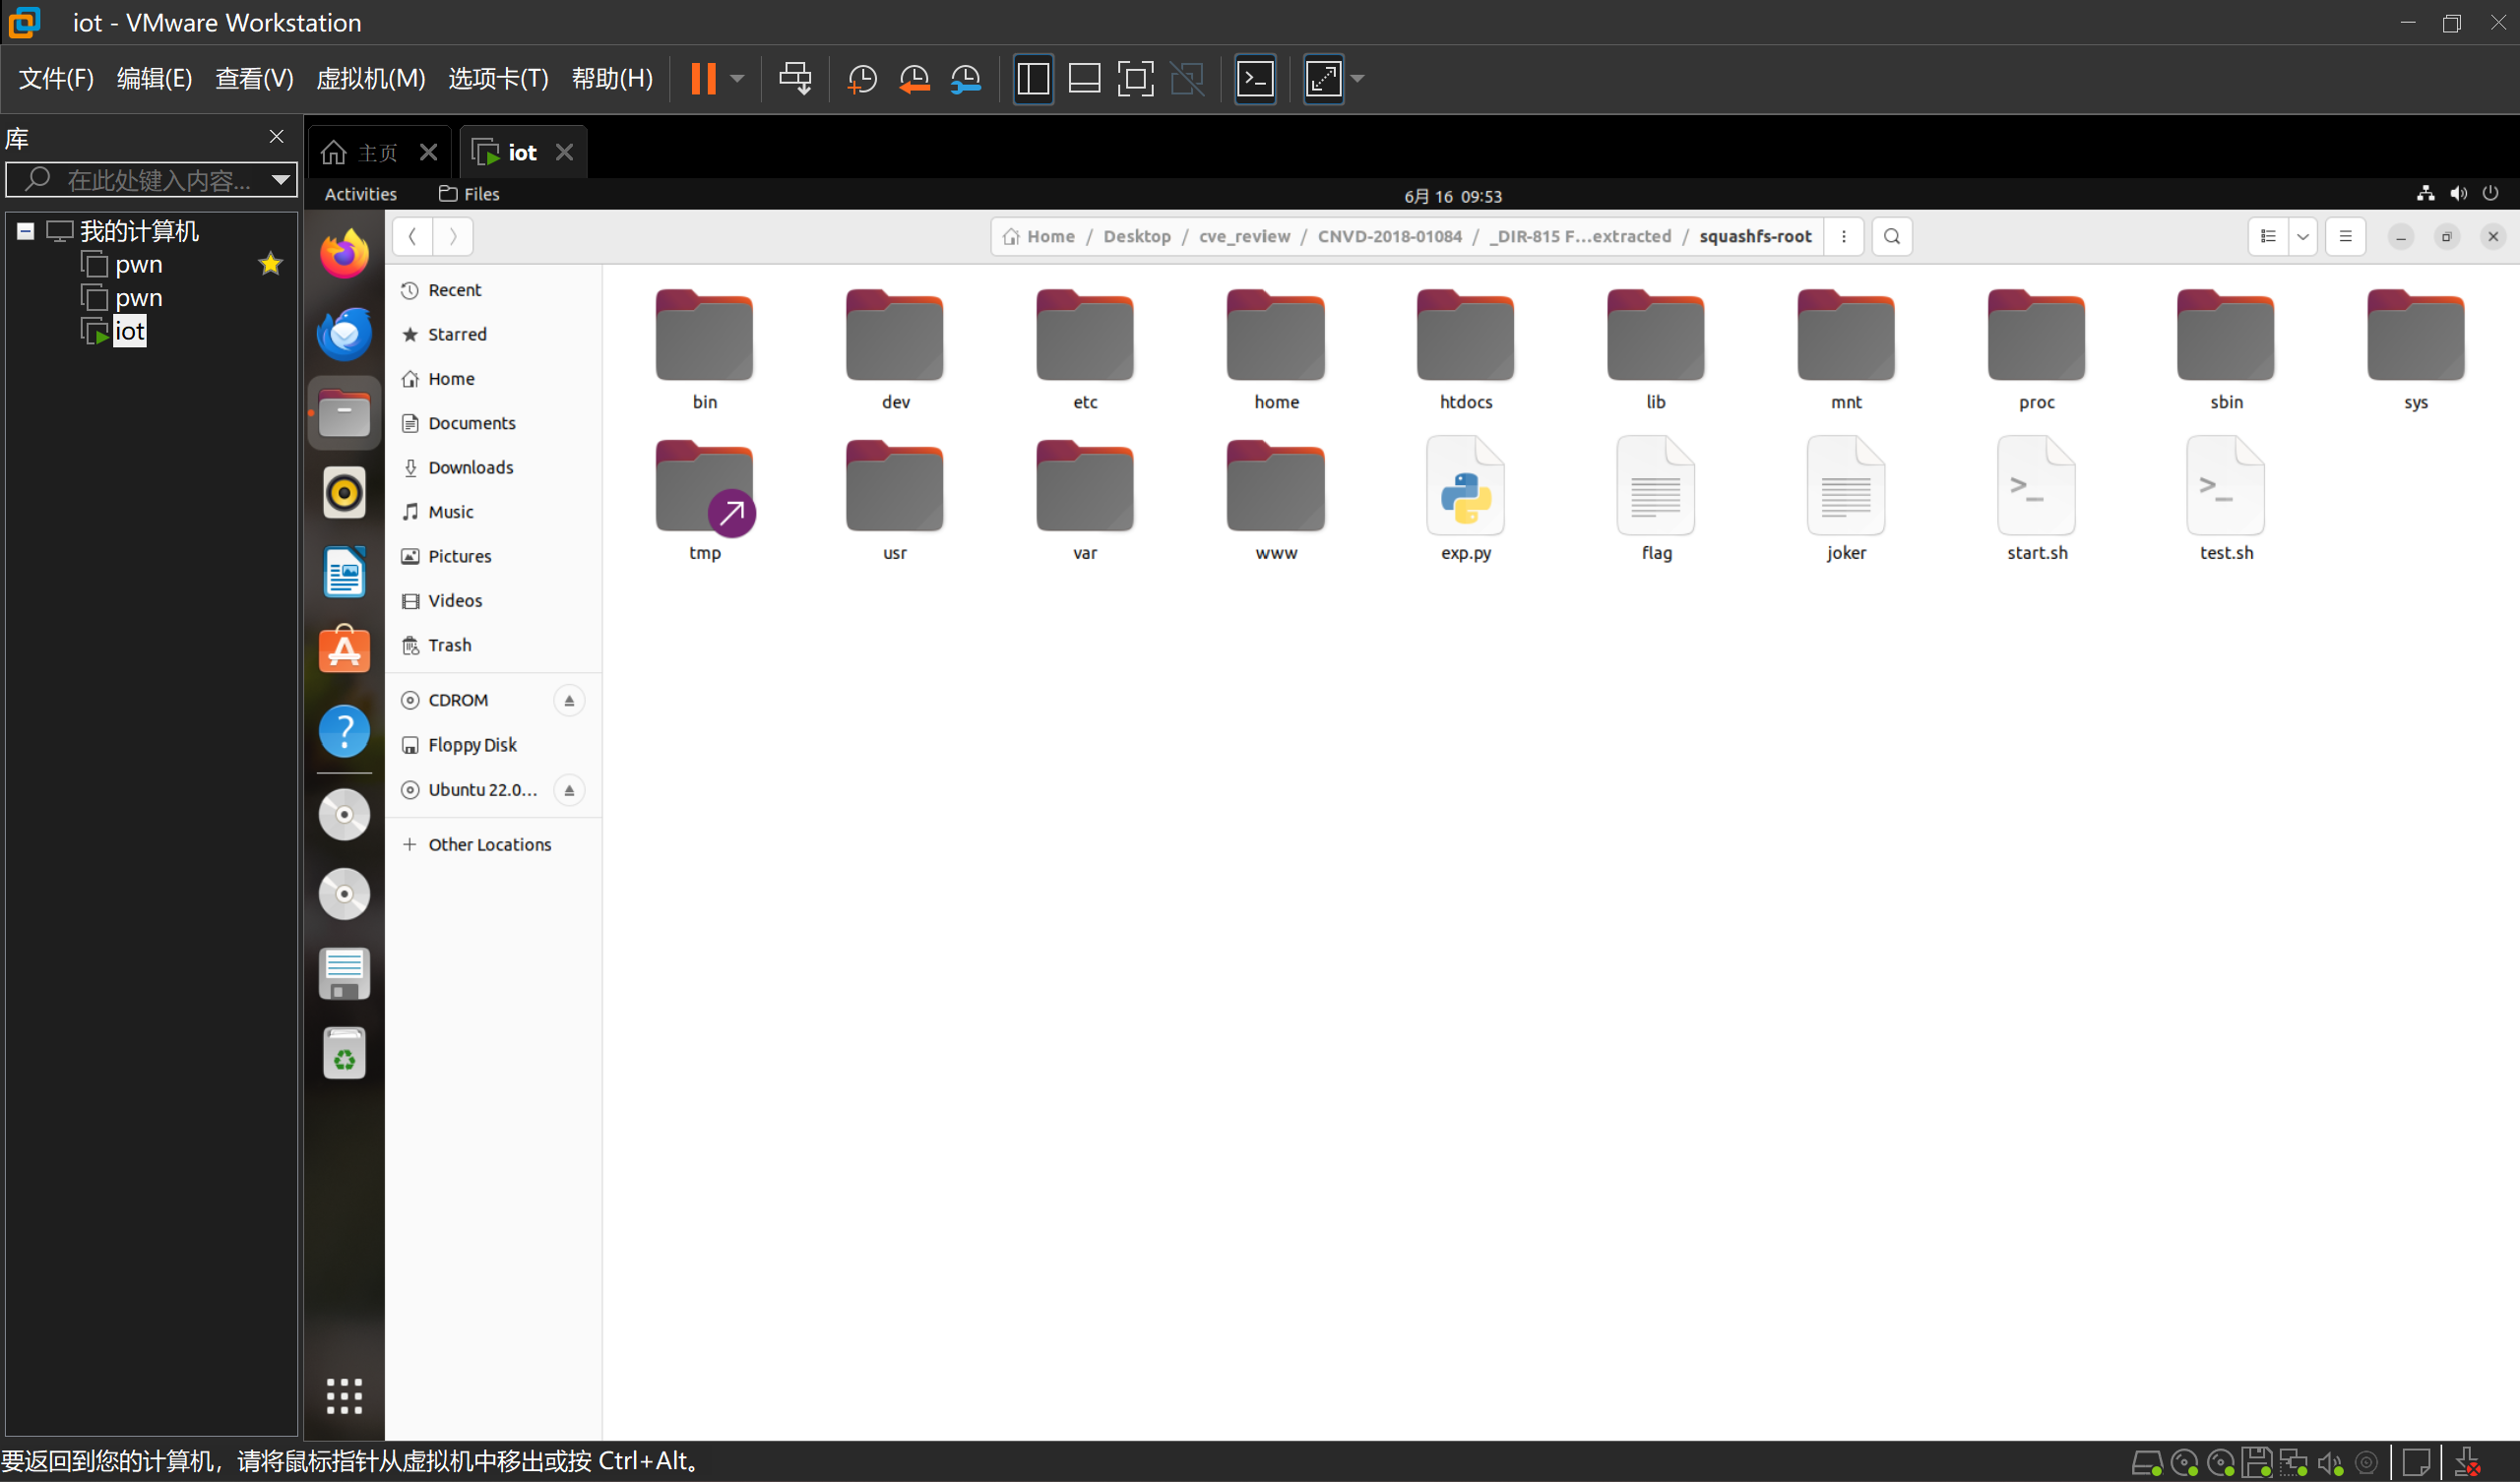
Task: Toggle Unity mode icon
Action: [1187, 78]
